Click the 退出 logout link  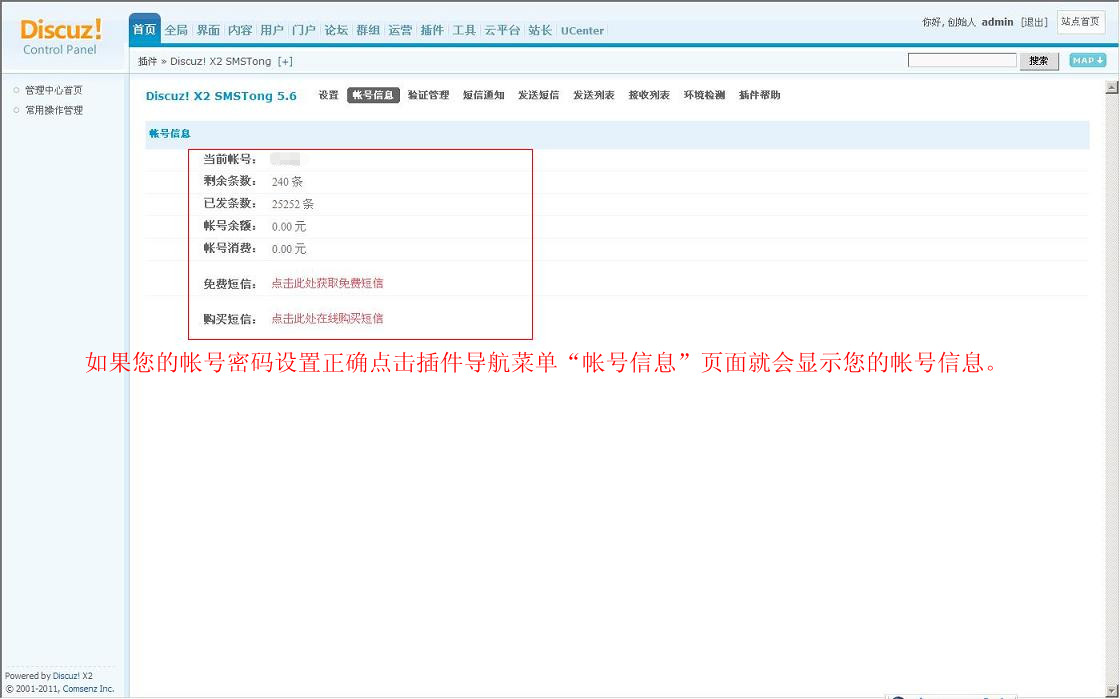[1034, 22]
